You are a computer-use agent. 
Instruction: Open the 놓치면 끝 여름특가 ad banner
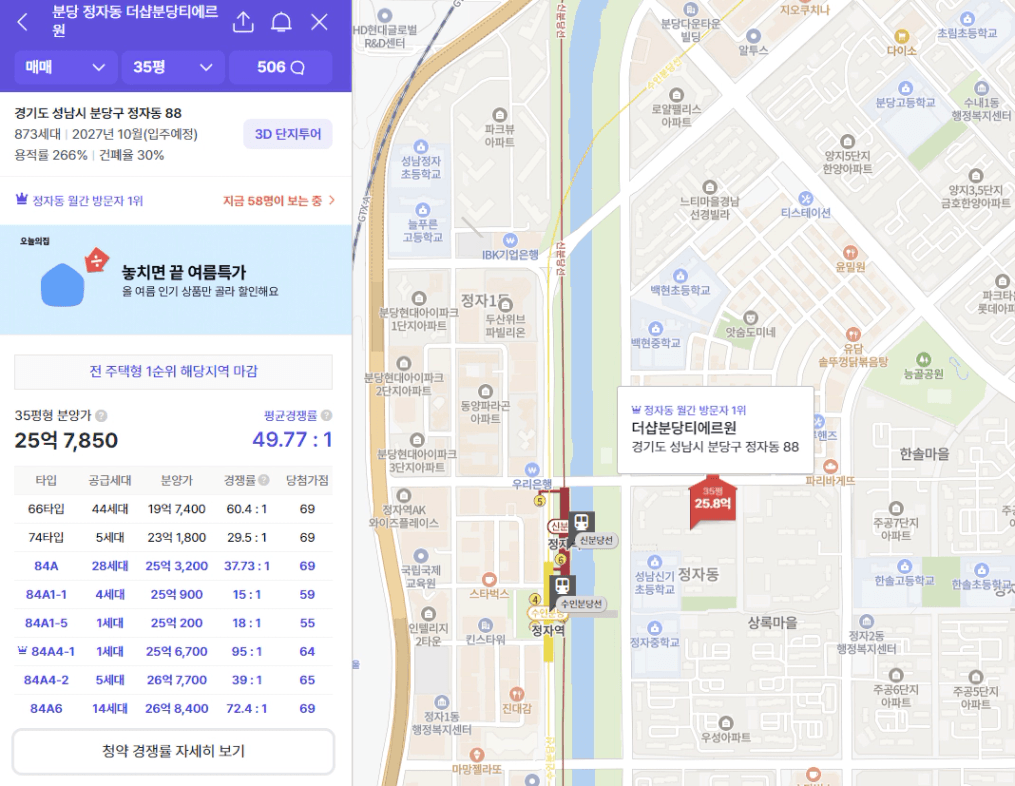pos(175,280)
